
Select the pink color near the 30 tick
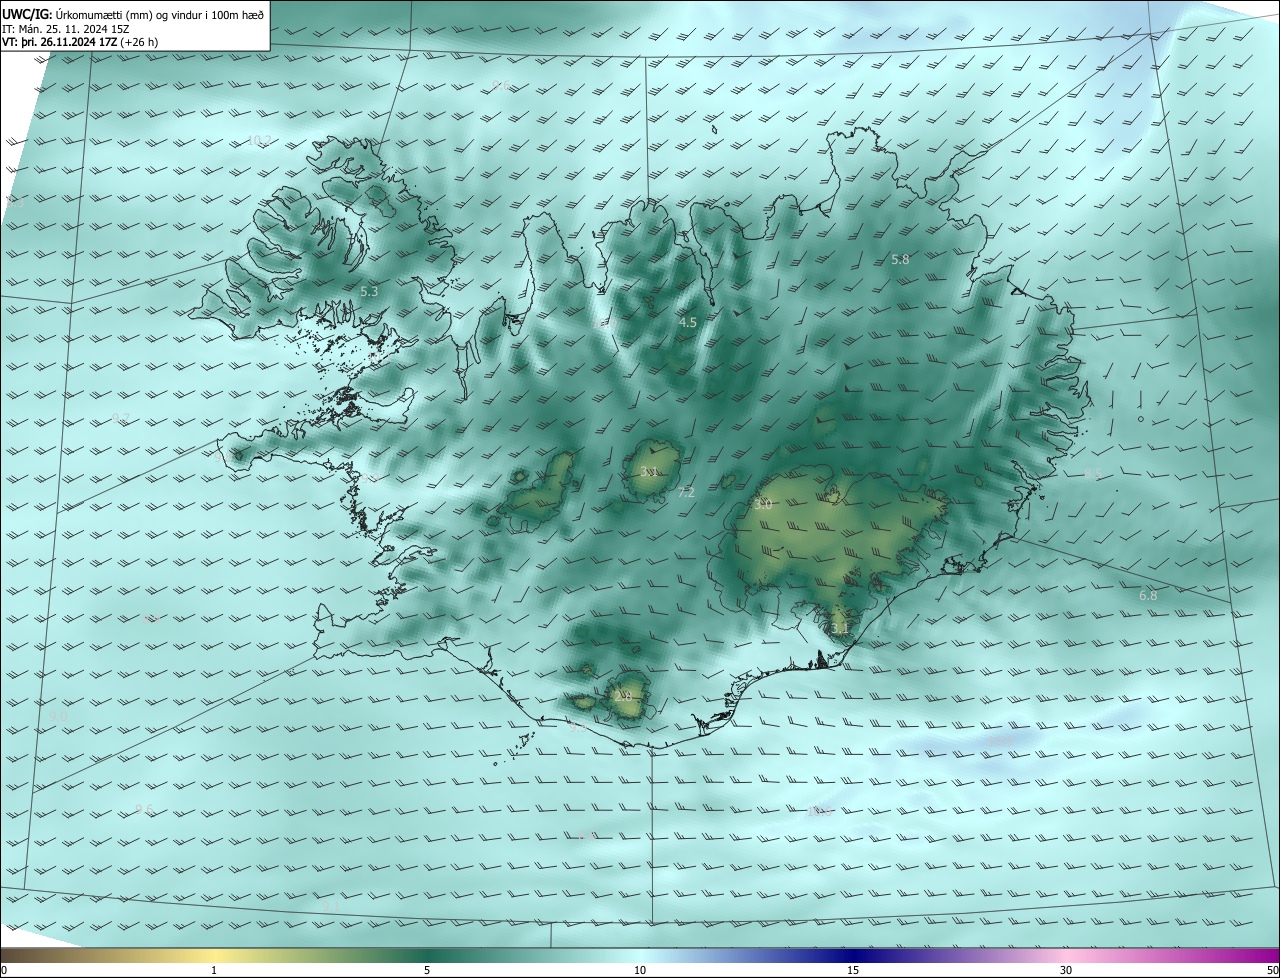tap(1066, 955)
